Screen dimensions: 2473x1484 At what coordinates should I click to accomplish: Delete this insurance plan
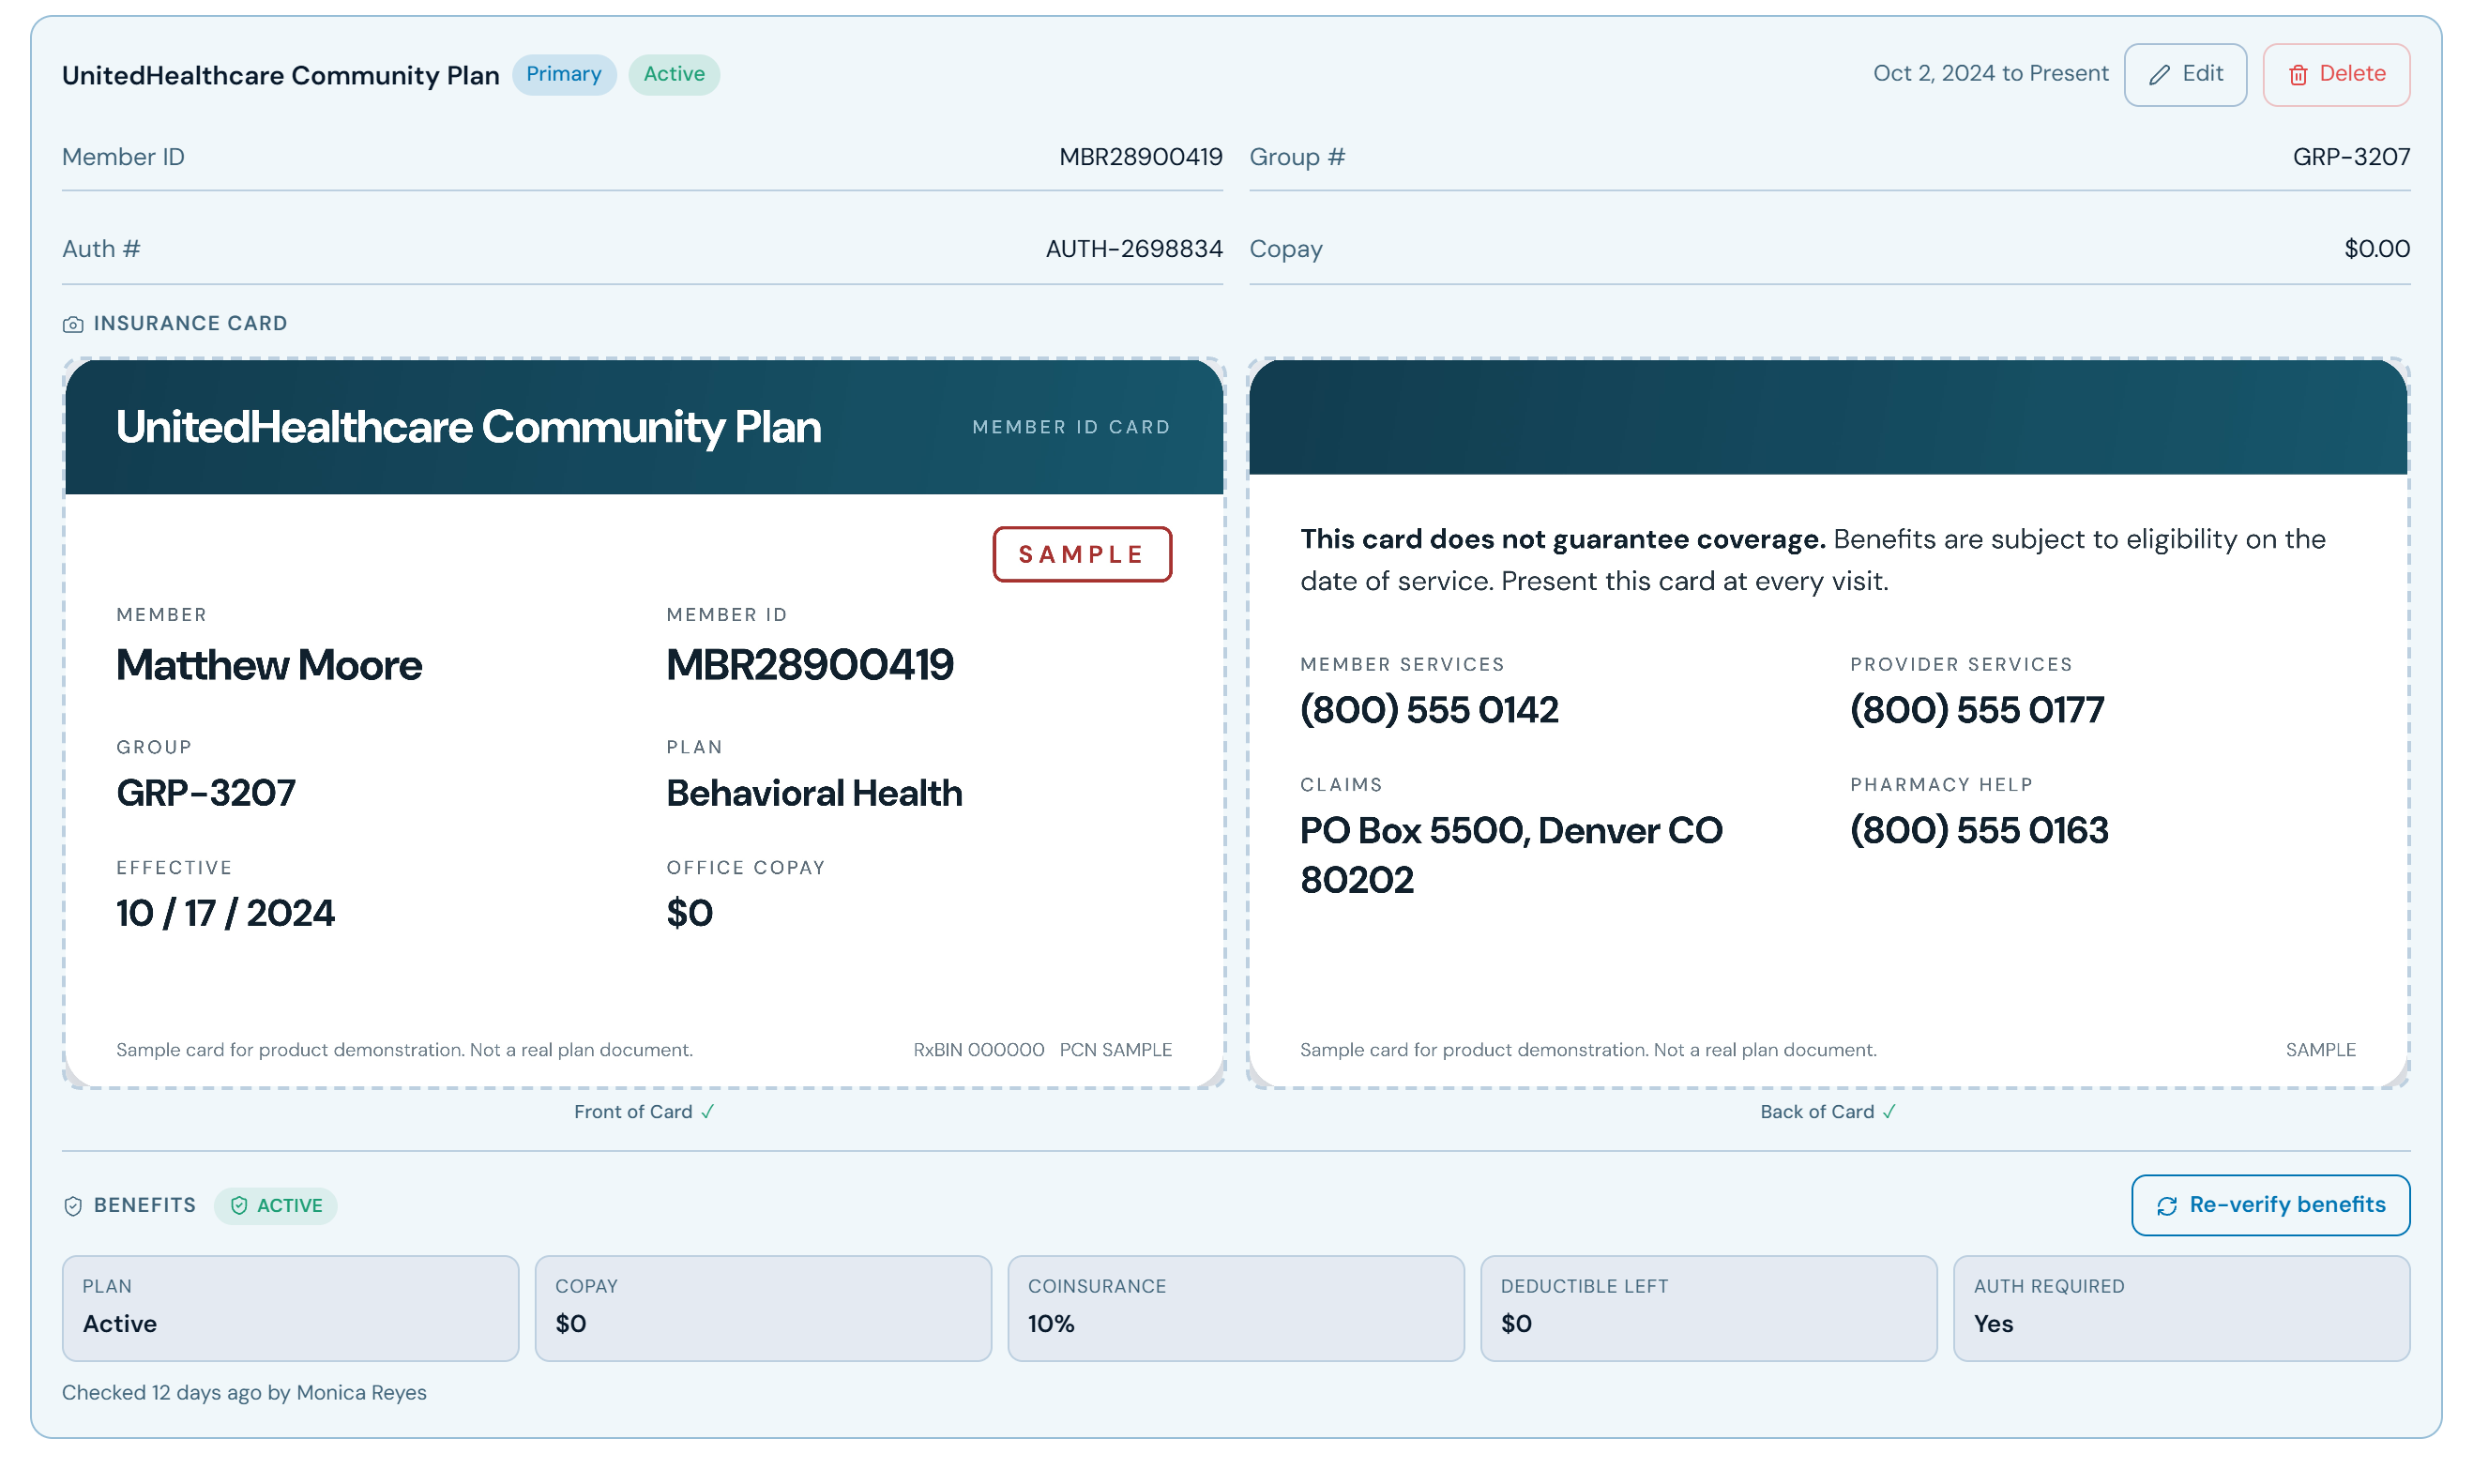click(2335, 74)
